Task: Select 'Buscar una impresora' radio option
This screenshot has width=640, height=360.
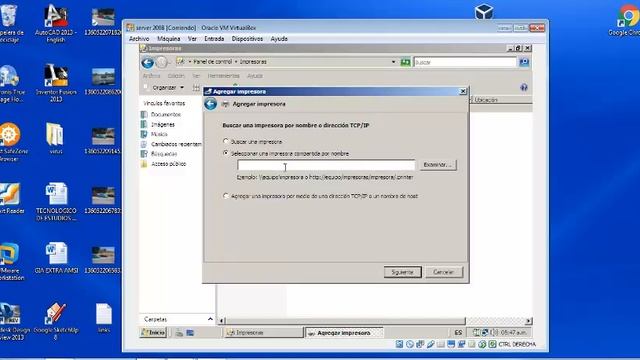Action: click(x=226, y=141)
